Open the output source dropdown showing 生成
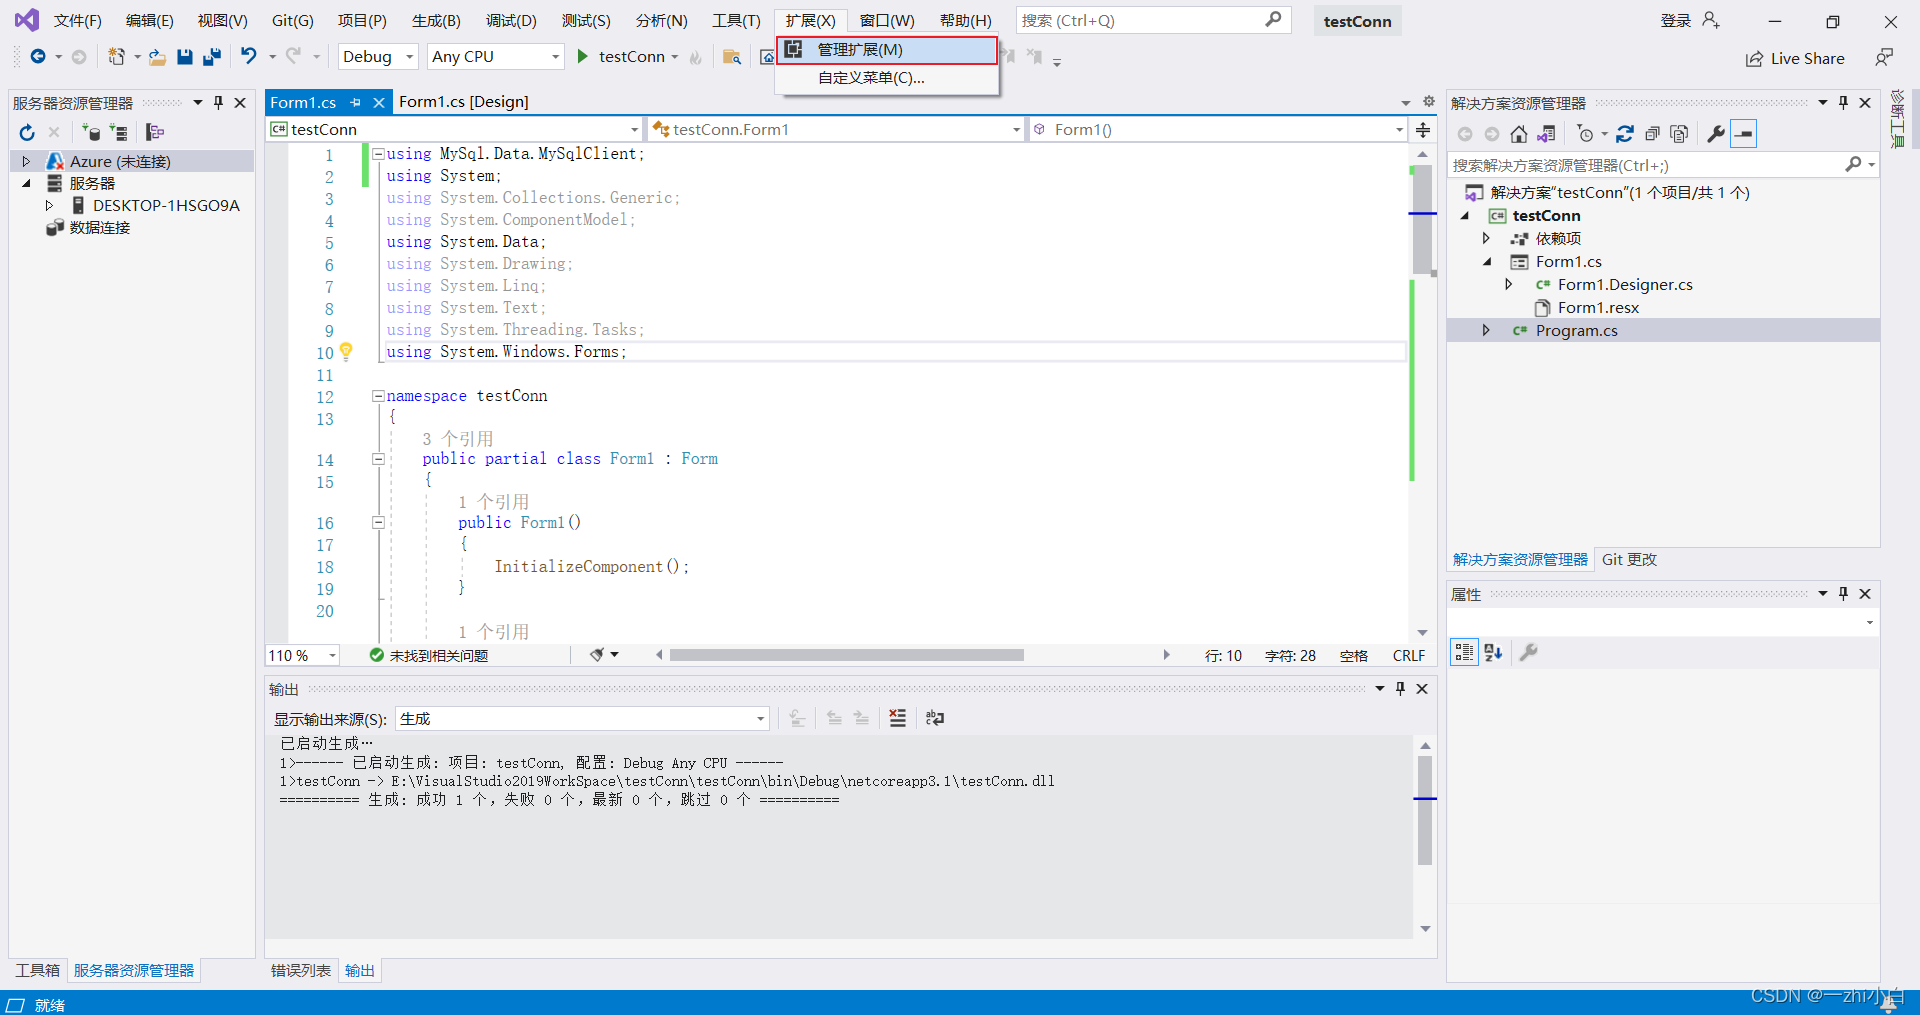1920x1015 pixels. (582, 719)
